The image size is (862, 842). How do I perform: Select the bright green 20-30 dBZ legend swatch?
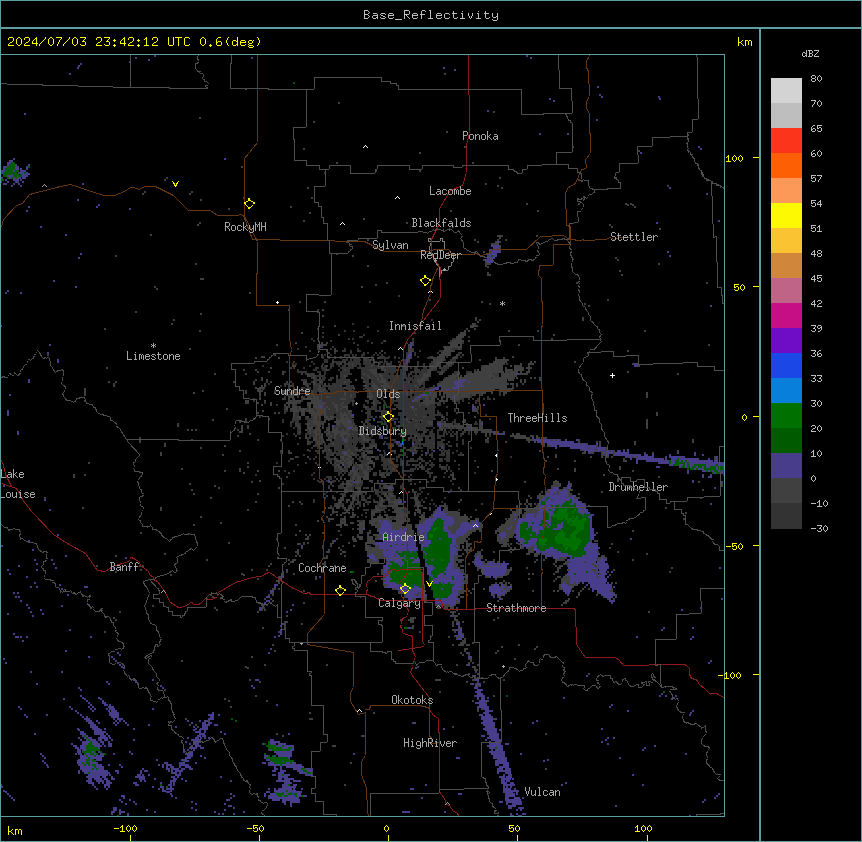(x=786, y=416)
